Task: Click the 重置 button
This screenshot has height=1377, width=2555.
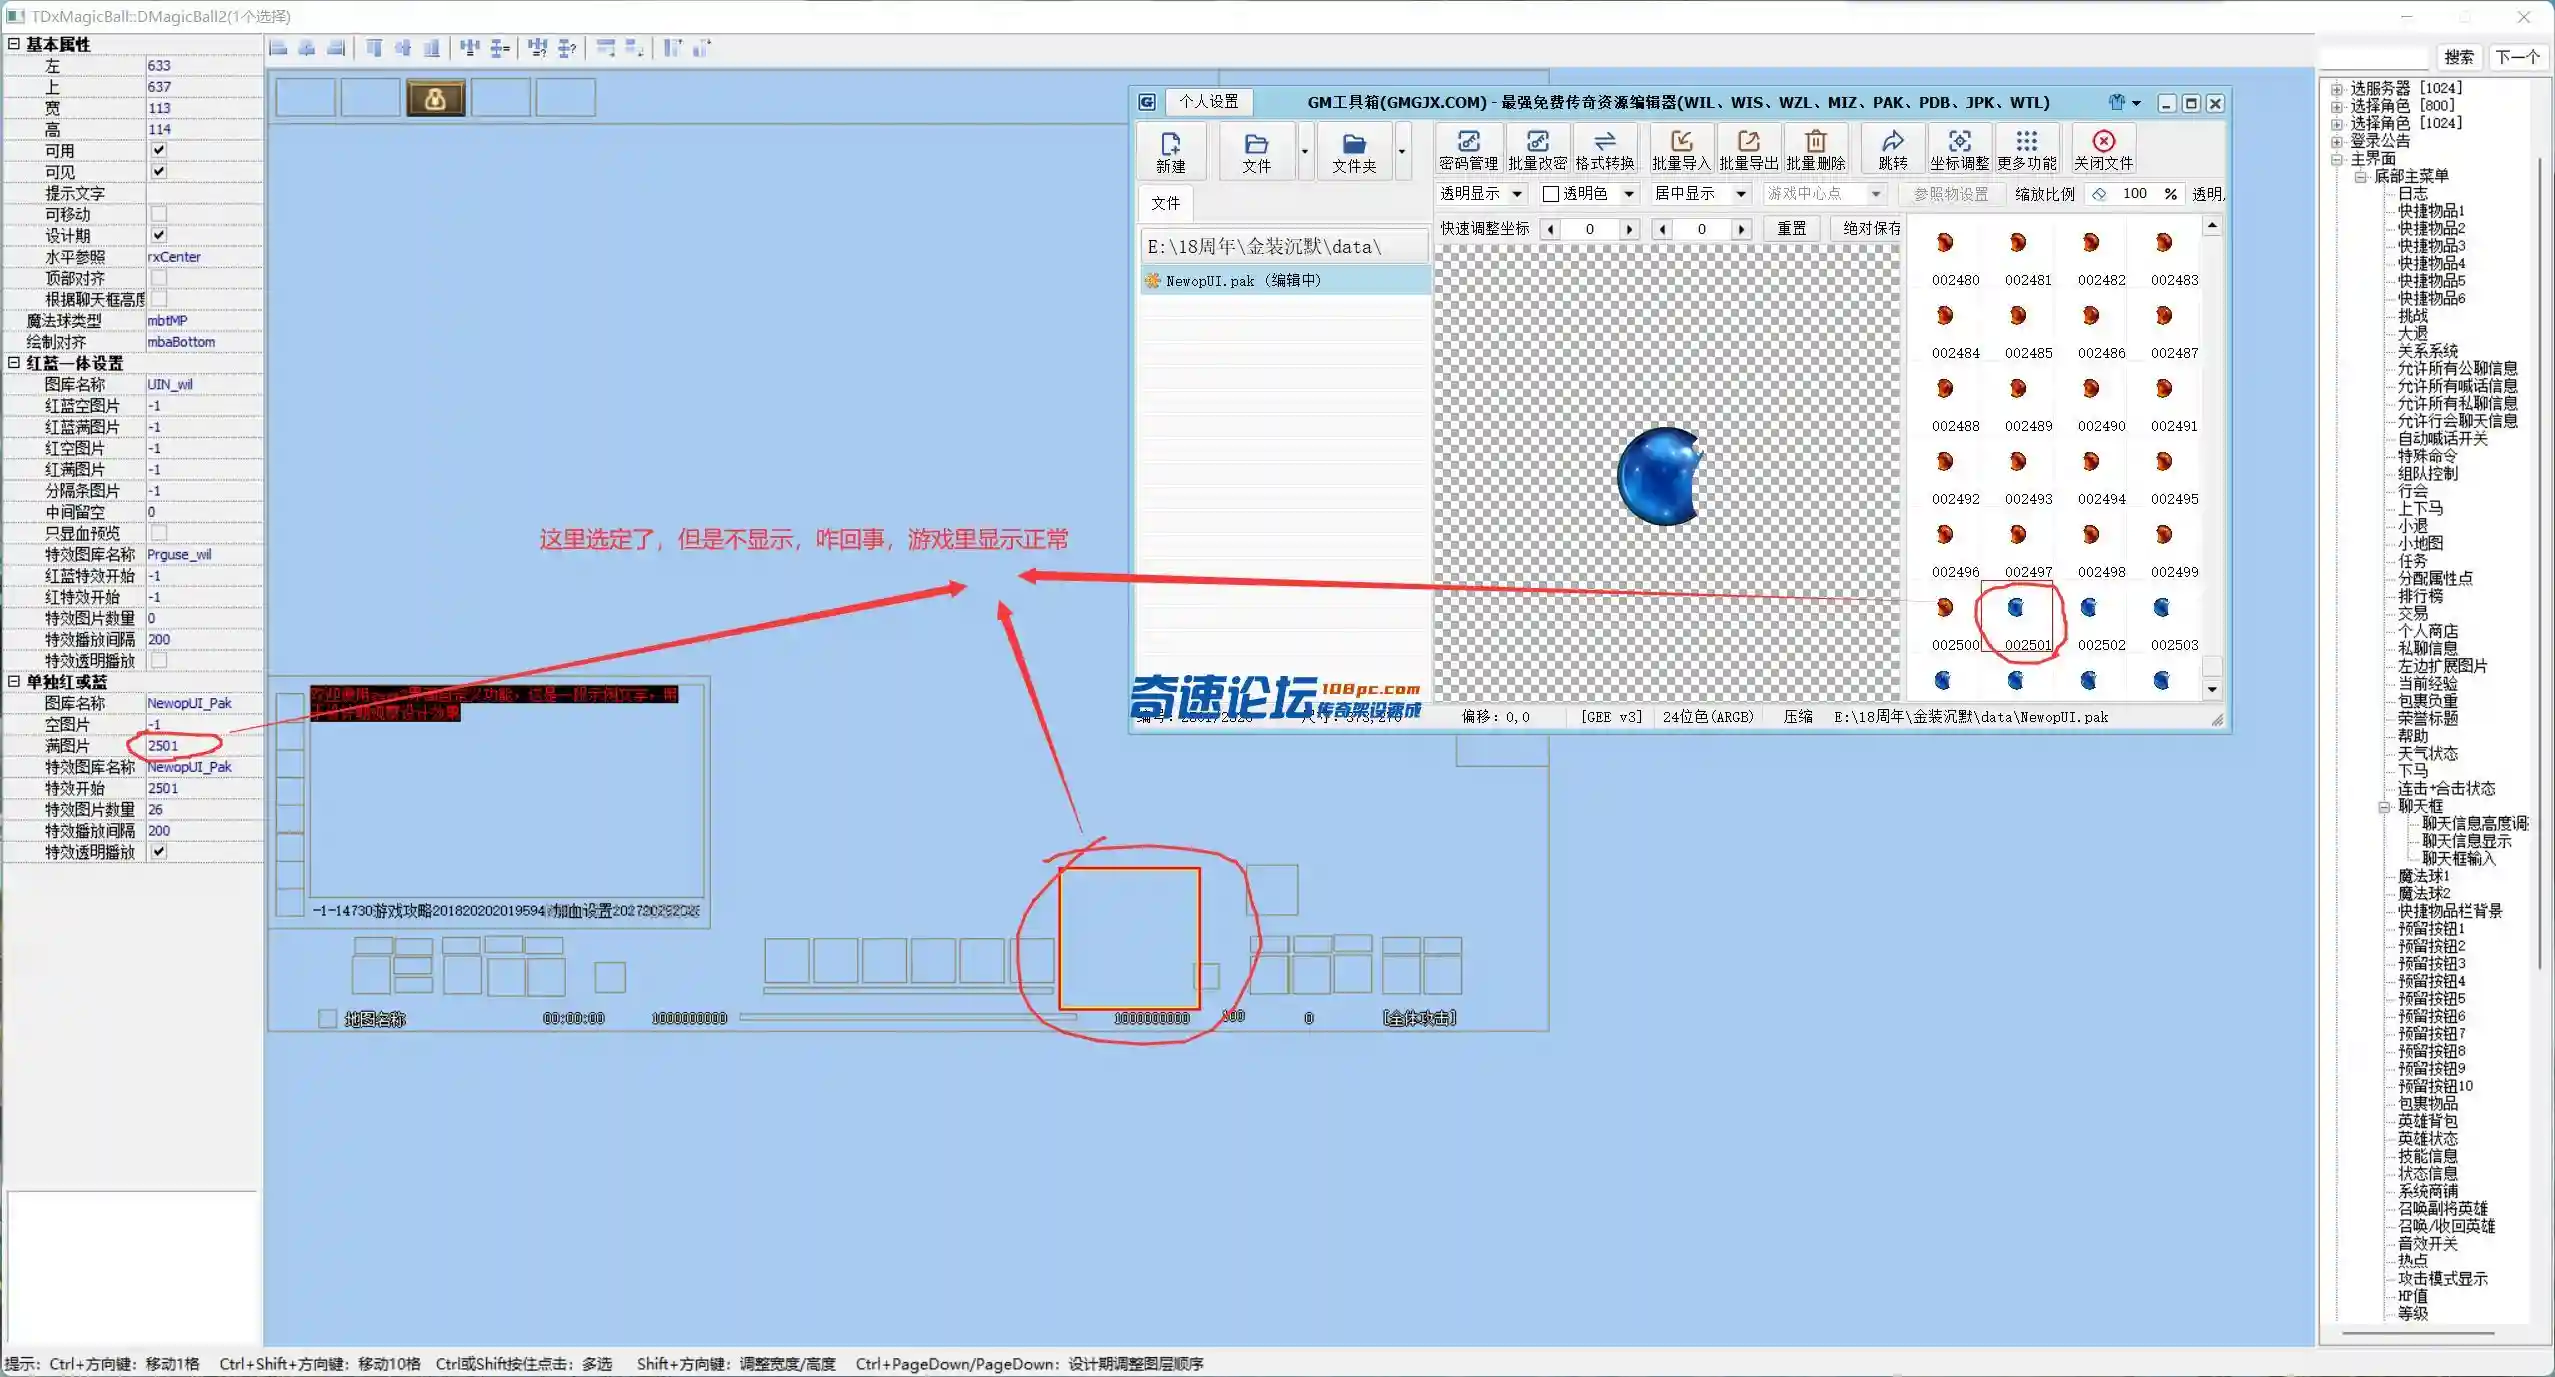Action: (x=1791, y=229)
